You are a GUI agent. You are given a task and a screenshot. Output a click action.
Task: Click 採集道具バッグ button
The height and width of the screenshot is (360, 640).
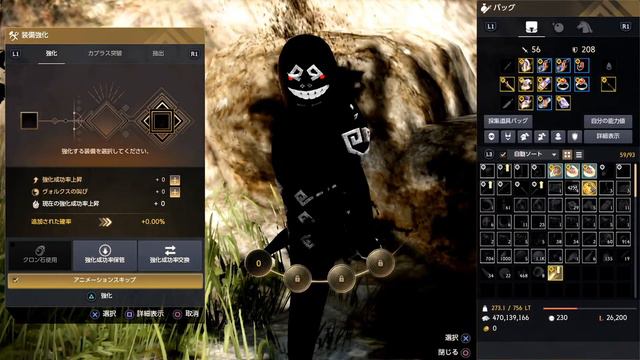click(508, 121)
